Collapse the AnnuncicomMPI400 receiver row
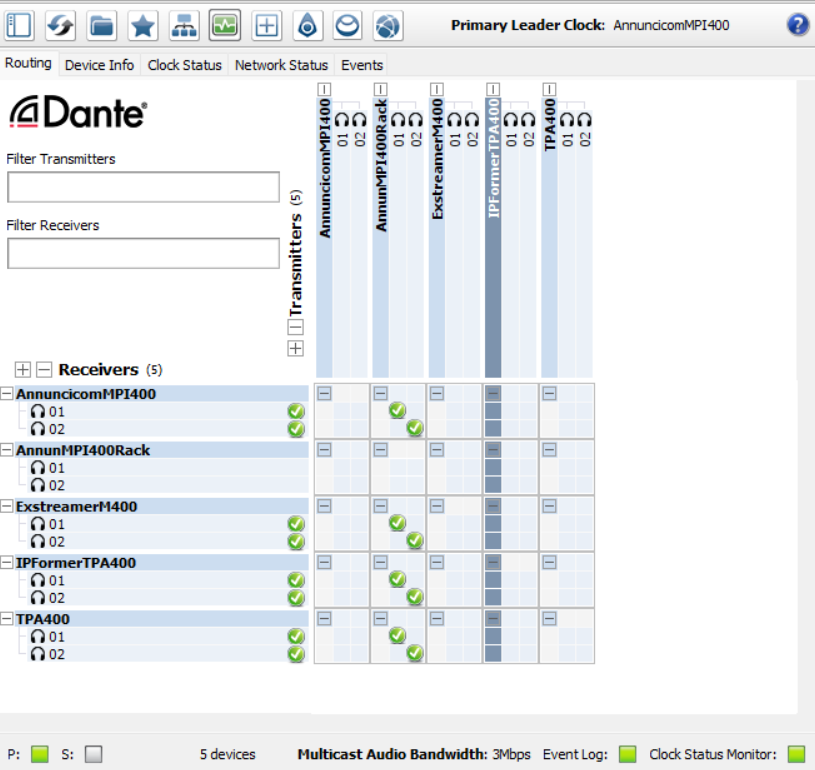This screenshot has width=815, height=770. [8, 394]
